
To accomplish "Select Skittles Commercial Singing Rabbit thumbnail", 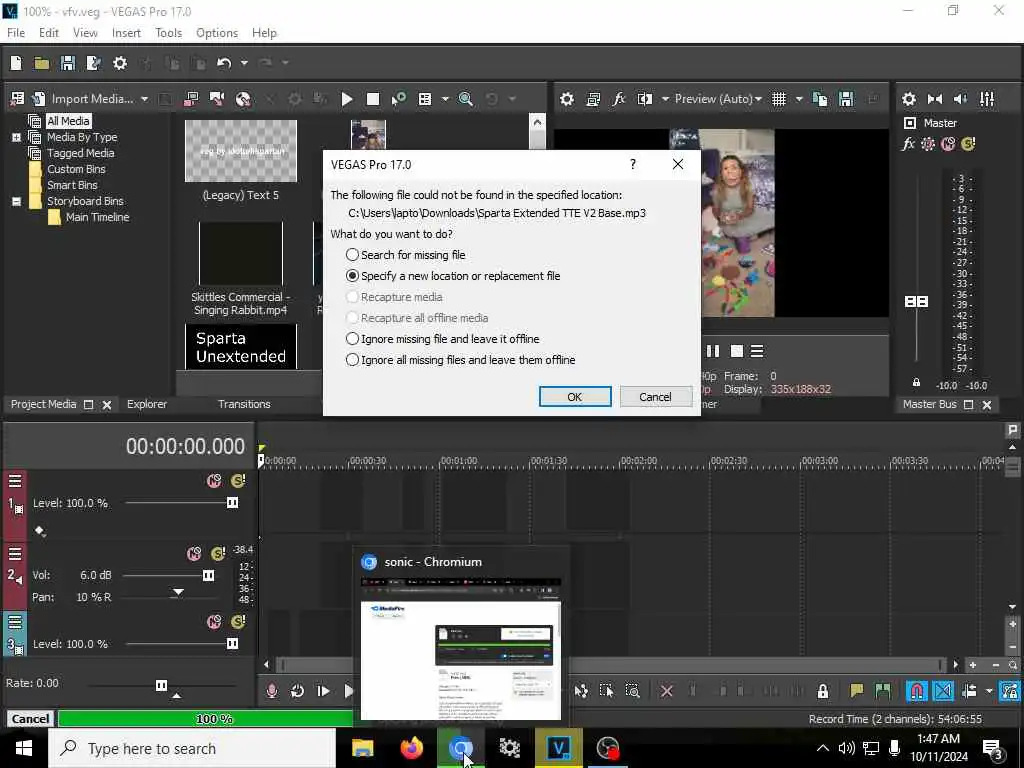I will (240, 253).
